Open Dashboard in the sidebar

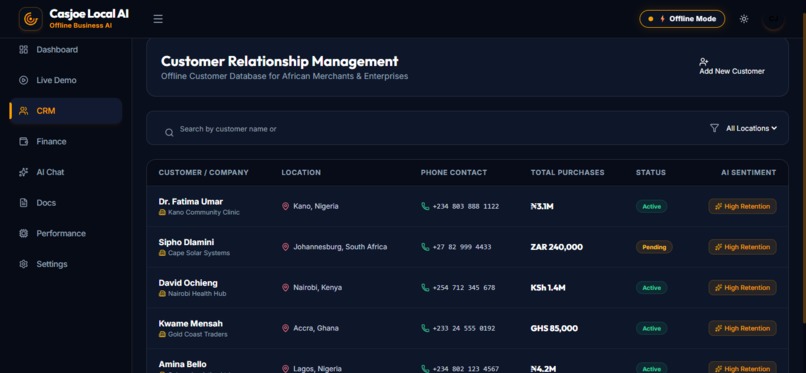click(66, 50)
